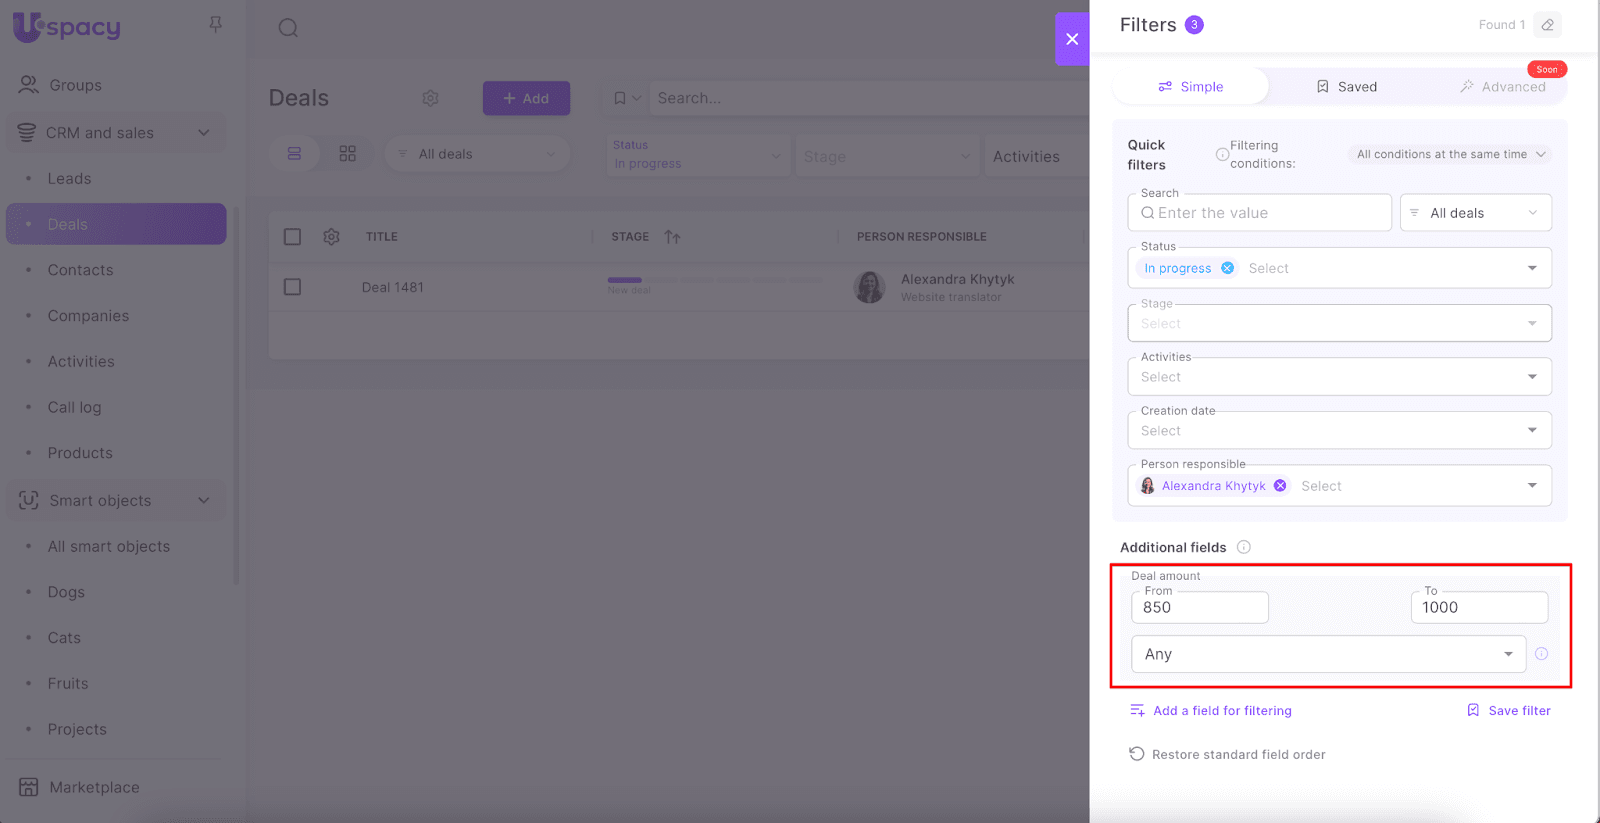Click the magnifier search icon in top bar
Viewport: 1600px width, 823px height.
pos(288,28)
